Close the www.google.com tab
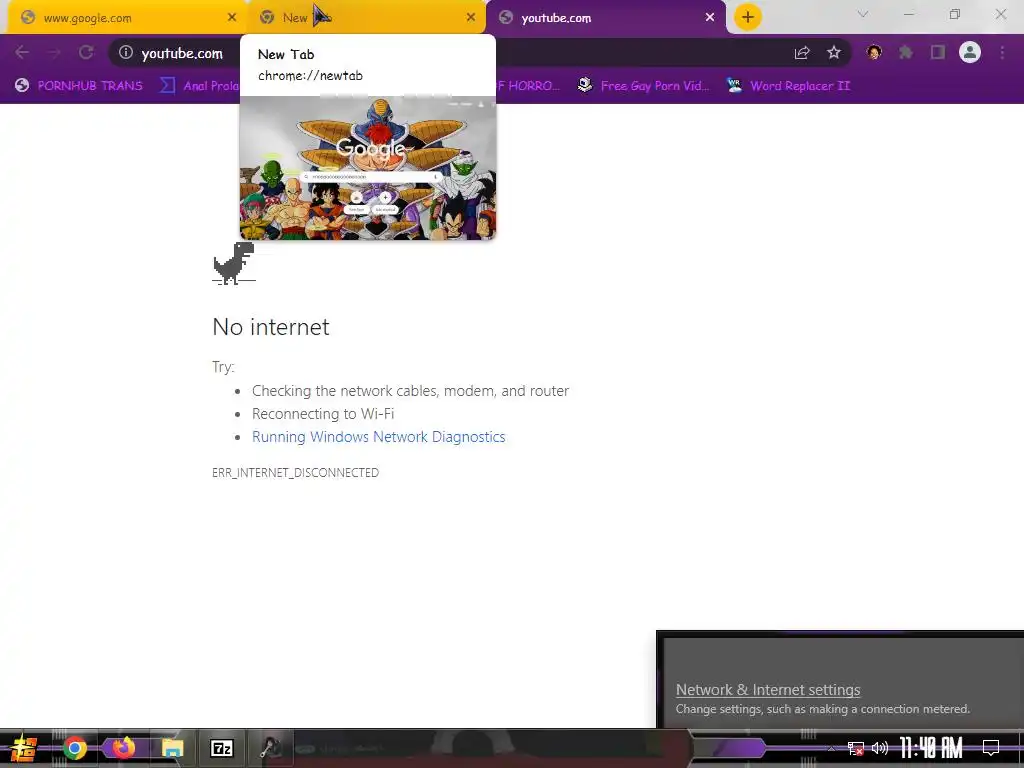The image size is (1024, 768). pyautogui.click(x=232, y=18)
